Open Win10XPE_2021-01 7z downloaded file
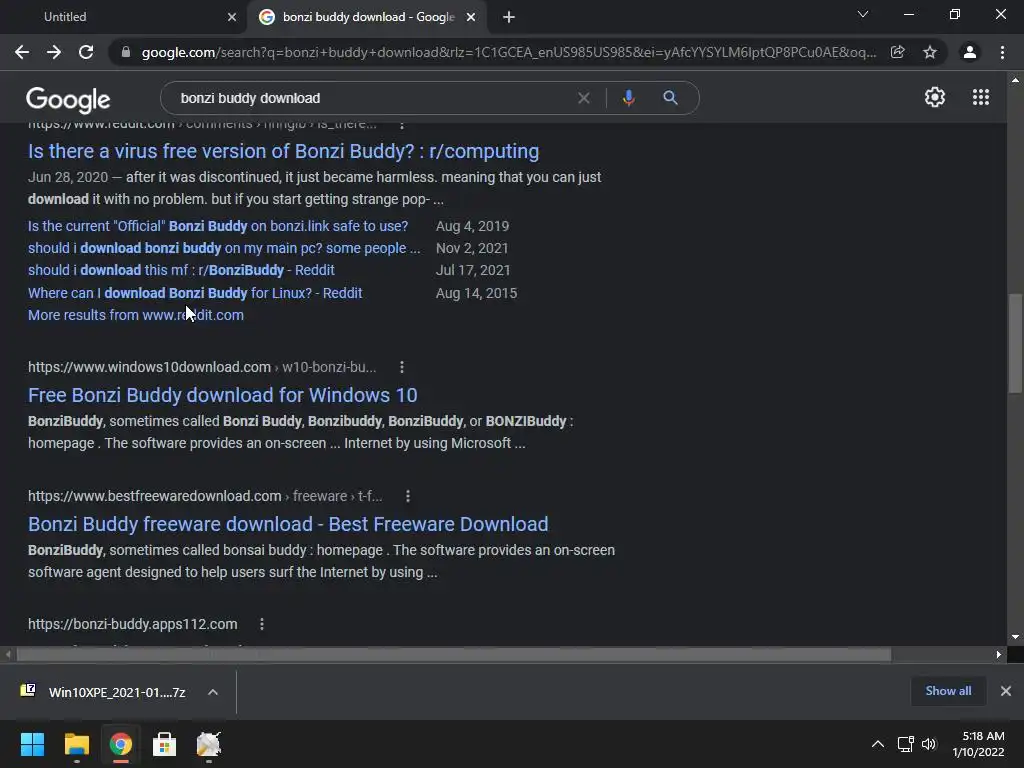Viewport: 1024px width, 768px height. coord(103,692)
